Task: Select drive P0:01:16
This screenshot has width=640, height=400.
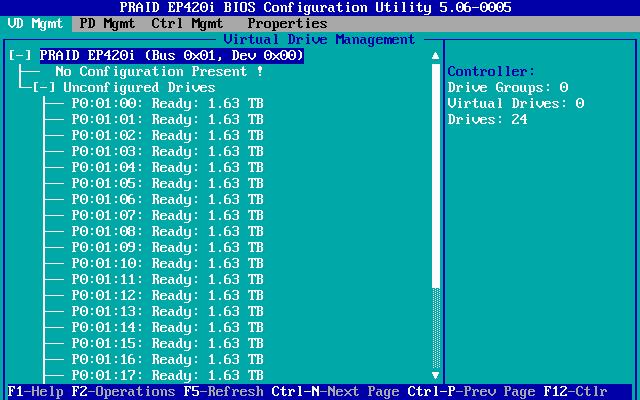Action: (167, 359)
